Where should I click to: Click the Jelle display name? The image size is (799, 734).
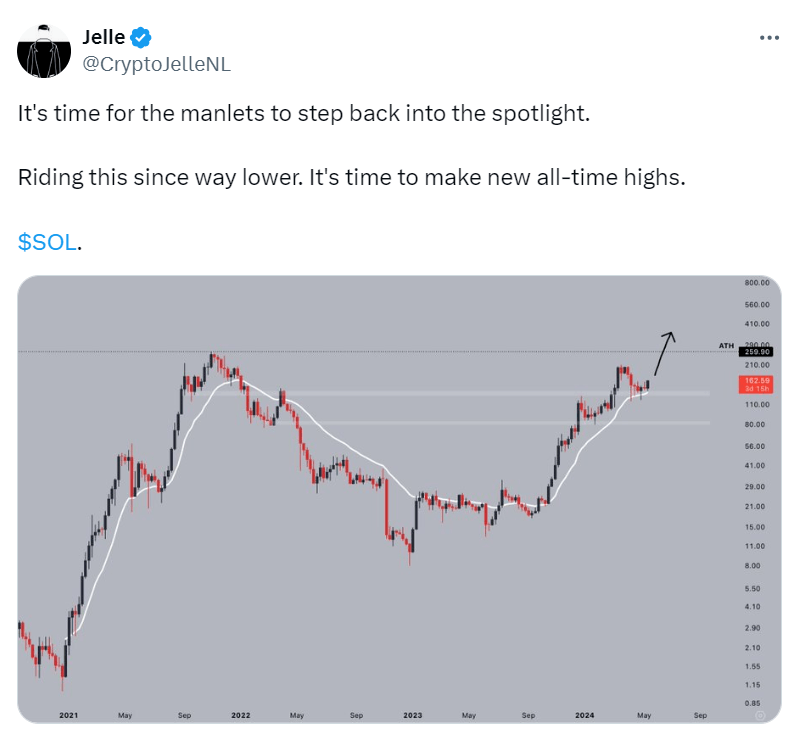(x=103, y=38)
